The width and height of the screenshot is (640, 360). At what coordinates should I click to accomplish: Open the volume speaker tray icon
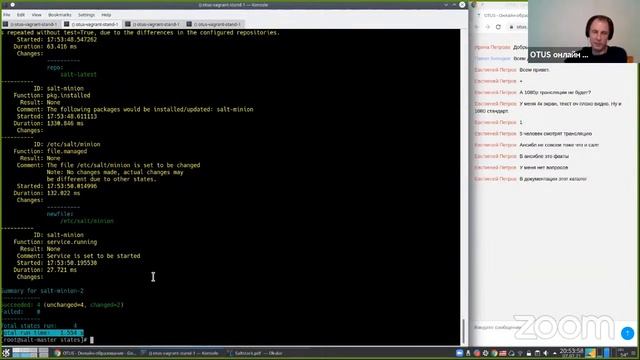tap(546, 353)
